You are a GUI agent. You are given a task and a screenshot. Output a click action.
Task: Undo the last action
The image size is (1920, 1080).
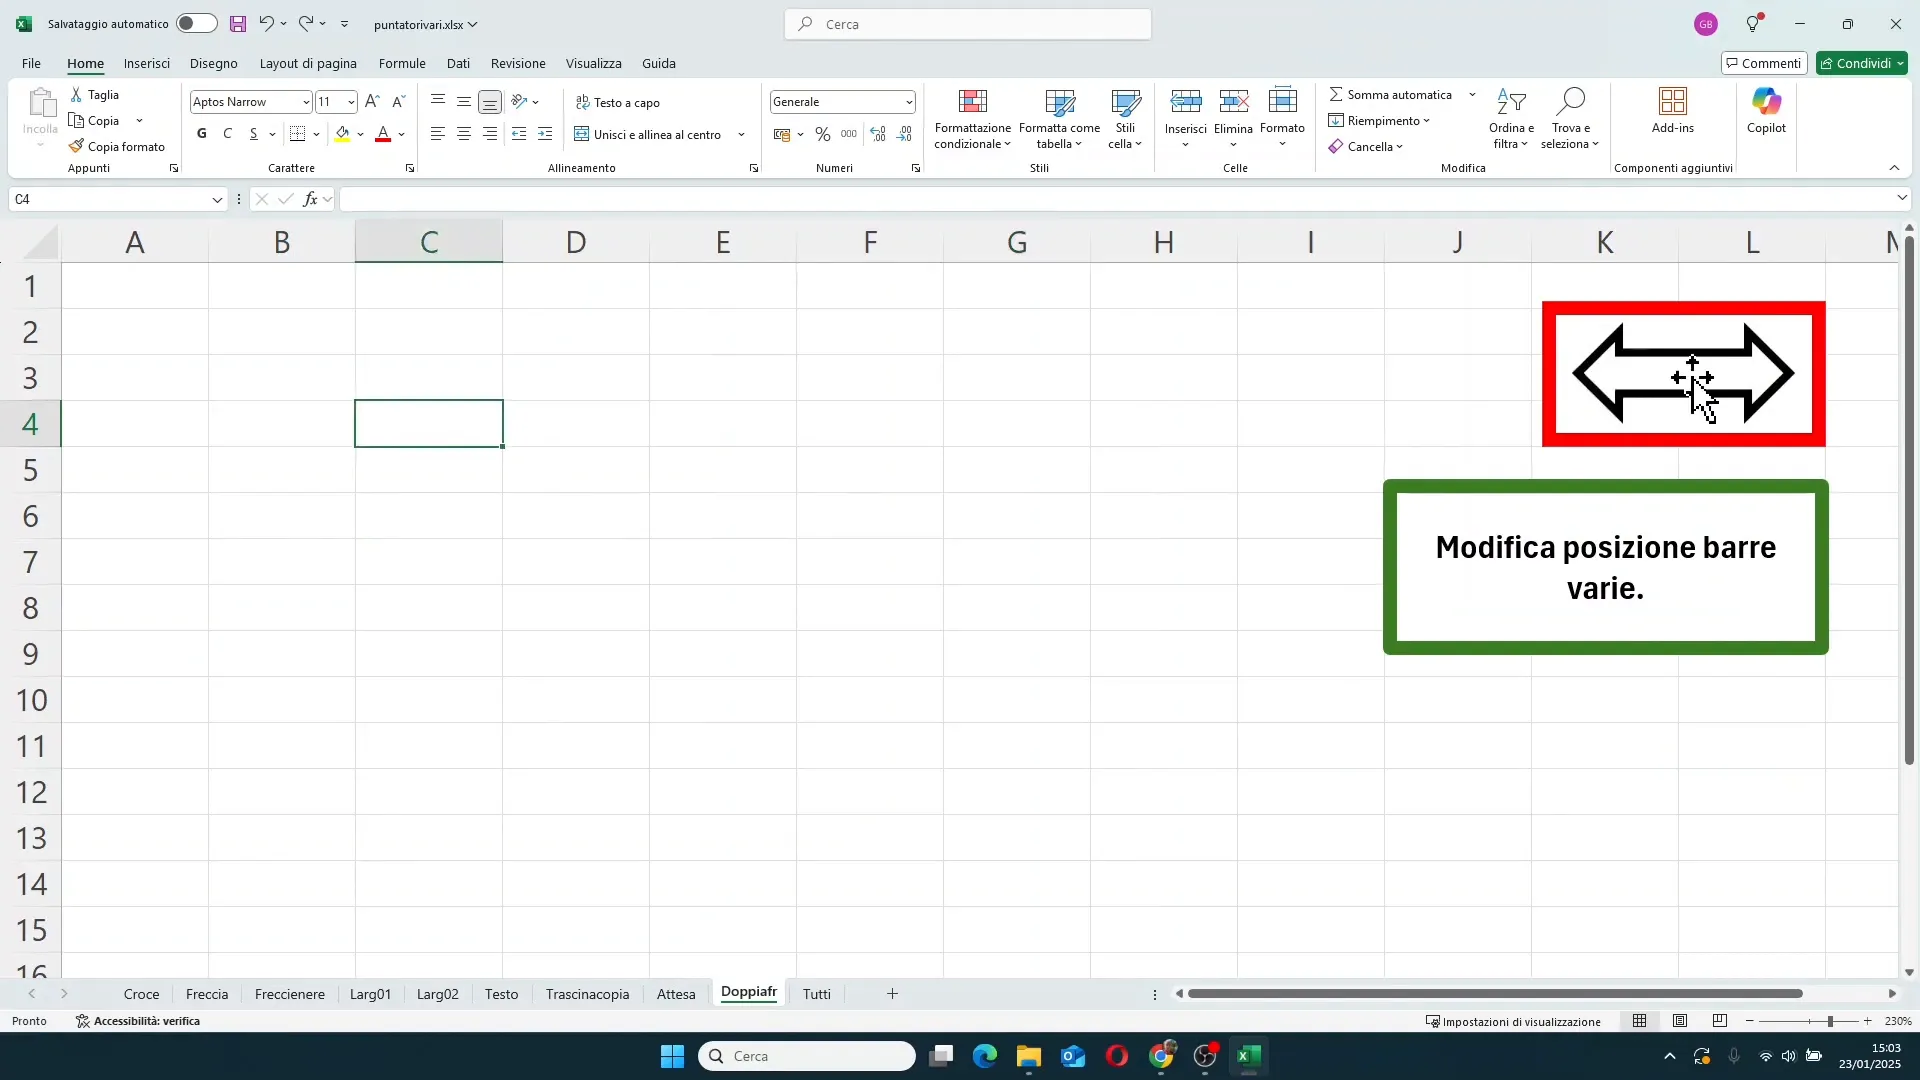click(266, 23)
